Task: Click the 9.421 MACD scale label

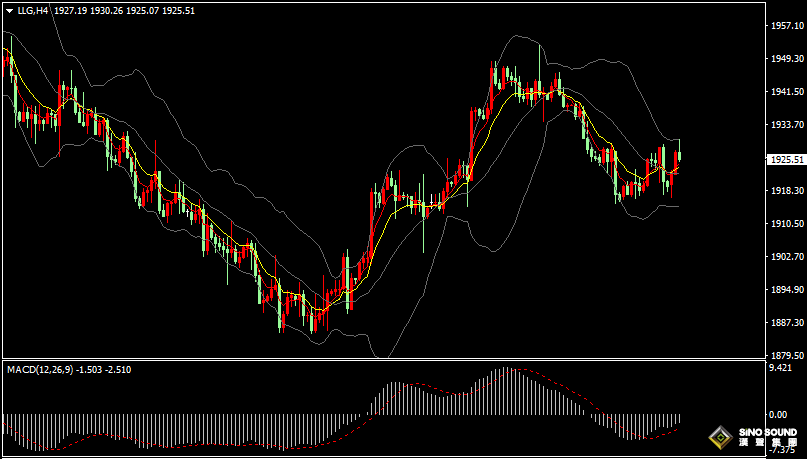Action: pyautogui.click(x=780, y=368)
